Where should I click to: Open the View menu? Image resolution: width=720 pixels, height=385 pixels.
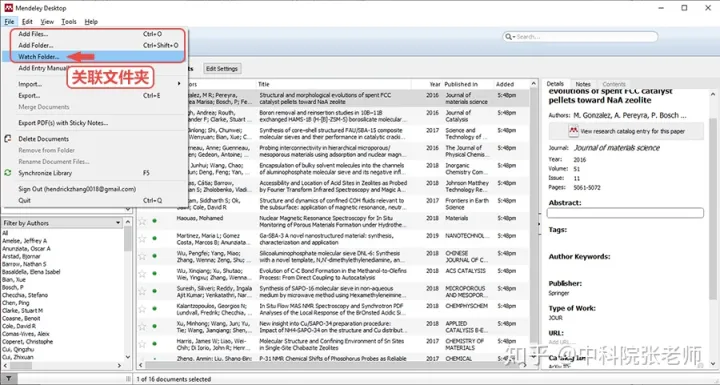click(47, 22)
